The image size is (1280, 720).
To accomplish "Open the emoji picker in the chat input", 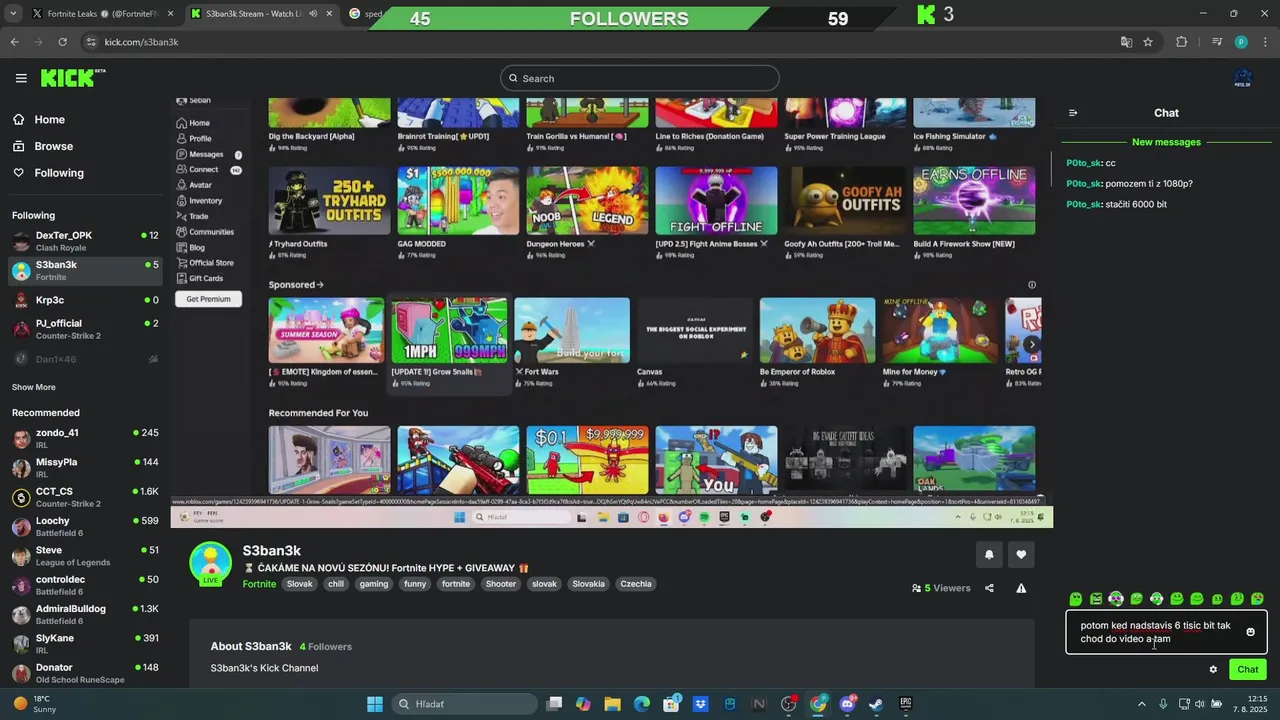I will pyautogui.click(x=1250, y=632).
